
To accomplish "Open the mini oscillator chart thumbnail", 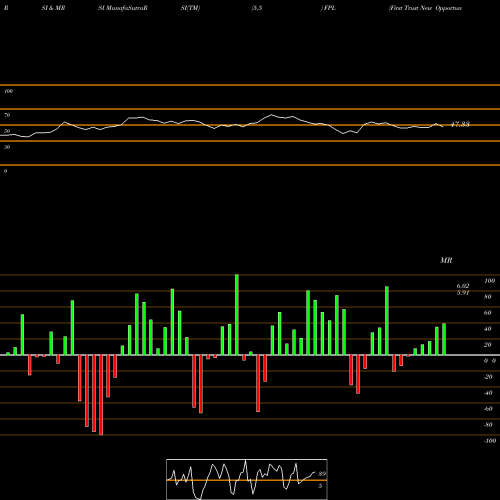I will [247, 479].
